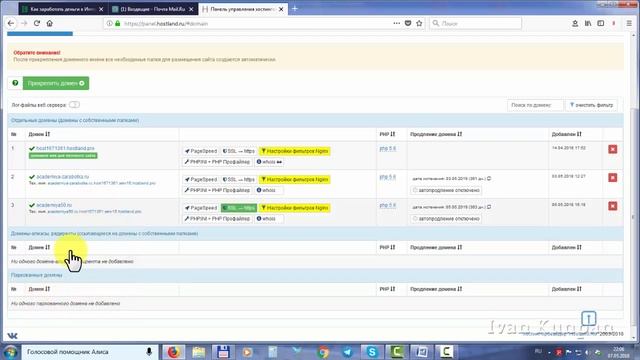The width and height of the screenshot is (640, 360).
Task: Sort the alias domains table by PHP
Action: pos(387,247)
